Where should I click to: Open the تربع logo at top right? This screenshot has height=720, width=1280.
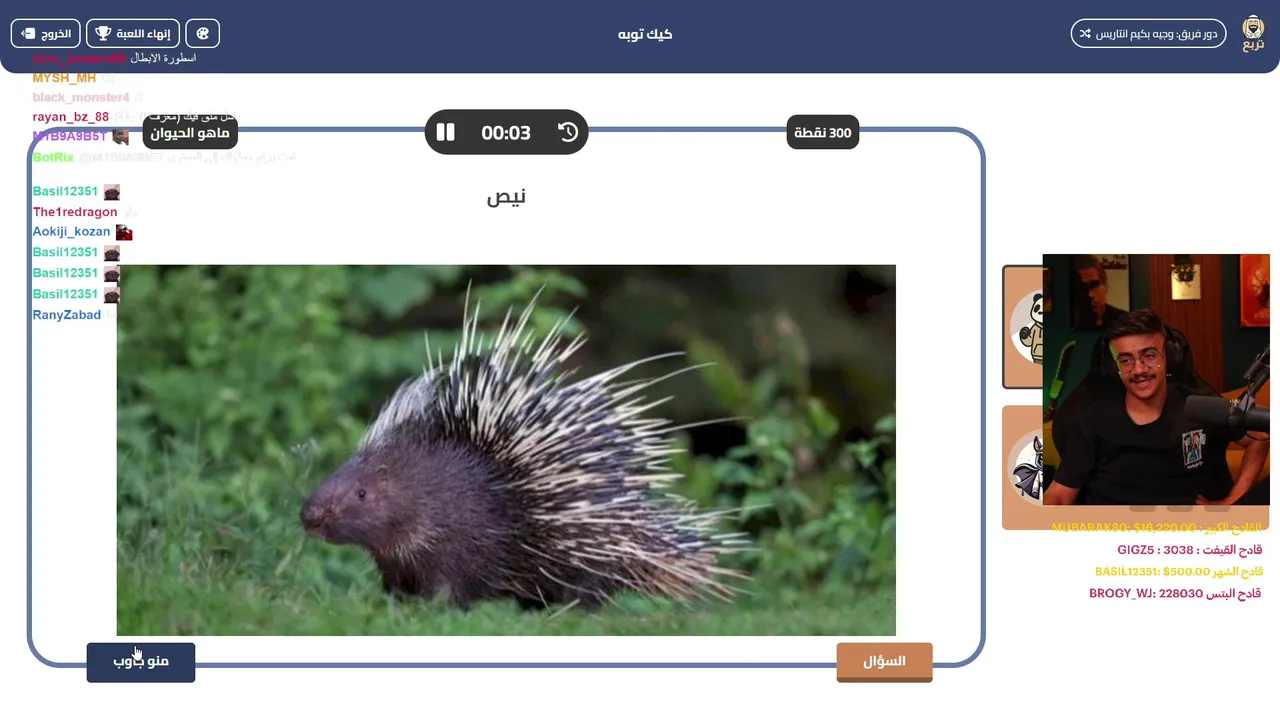click(1253, 33)
